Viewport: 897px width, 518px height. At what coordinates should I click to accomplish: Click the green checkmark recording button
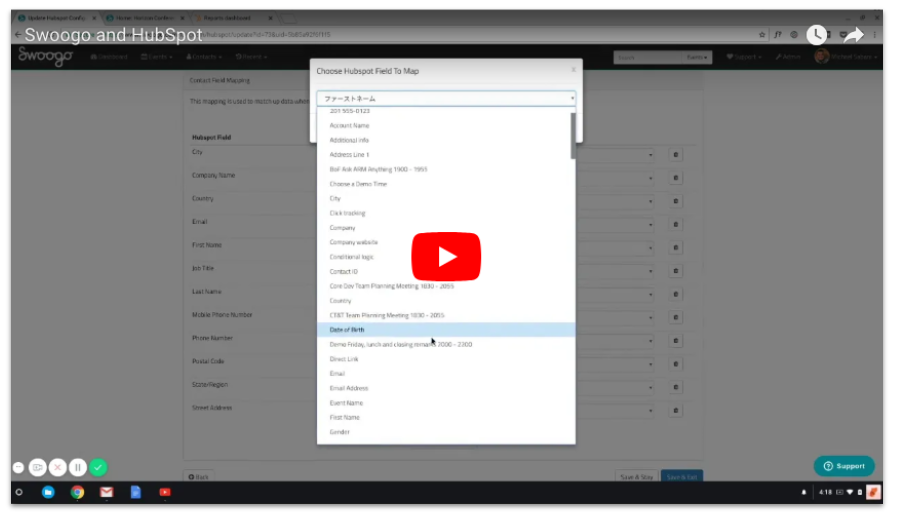tap(98, 467)
